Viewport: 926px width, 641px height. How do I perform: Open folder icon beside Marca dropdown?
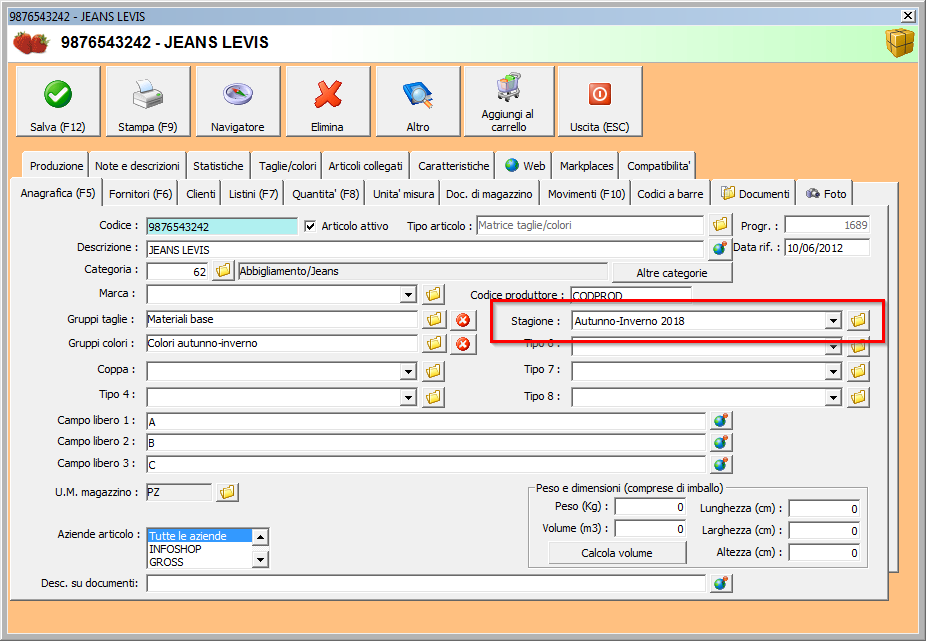click(433, 294)
